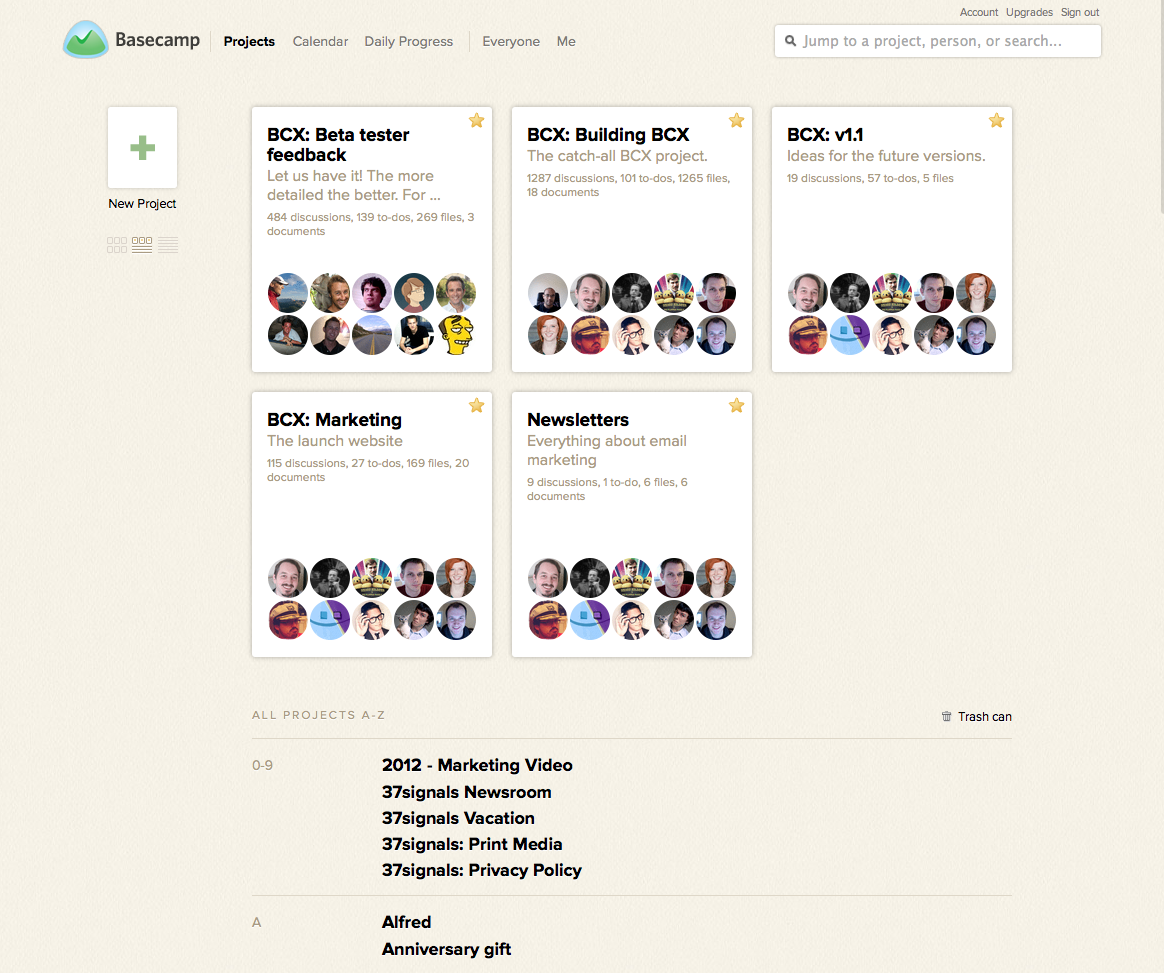Sign out of Basecamp
1164x973 pixels.
(1080, 12)
